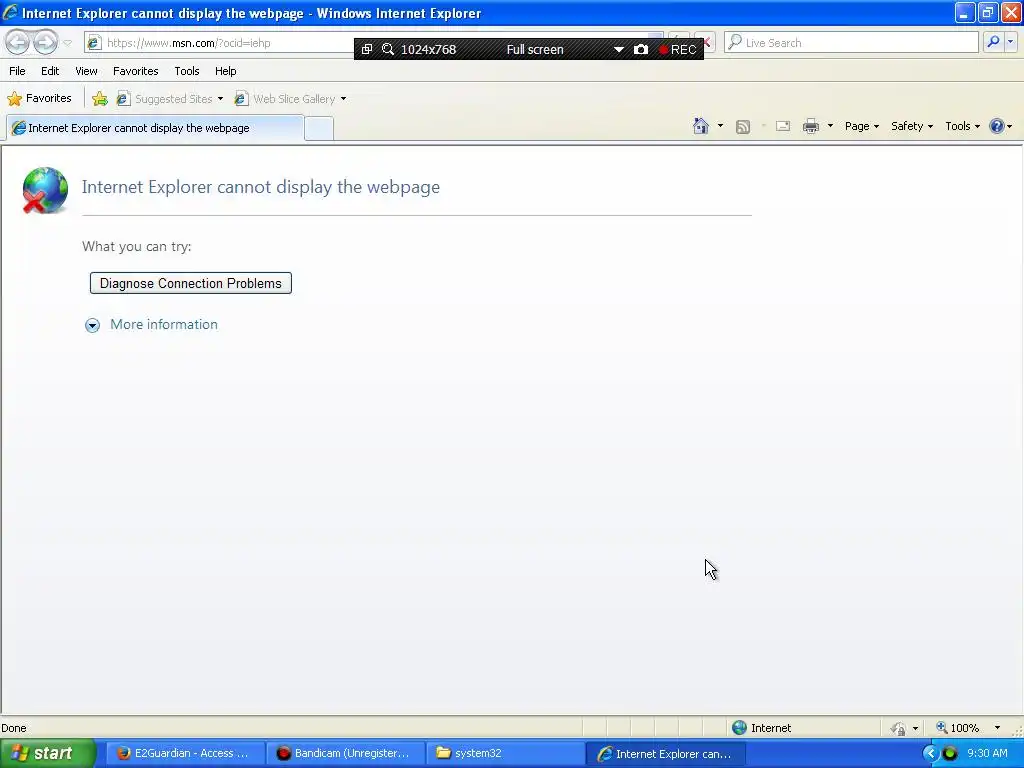Click Diagnose Connection Problems button
Image resolution: width=1024 pixels, height=768 pixels.
191,283
